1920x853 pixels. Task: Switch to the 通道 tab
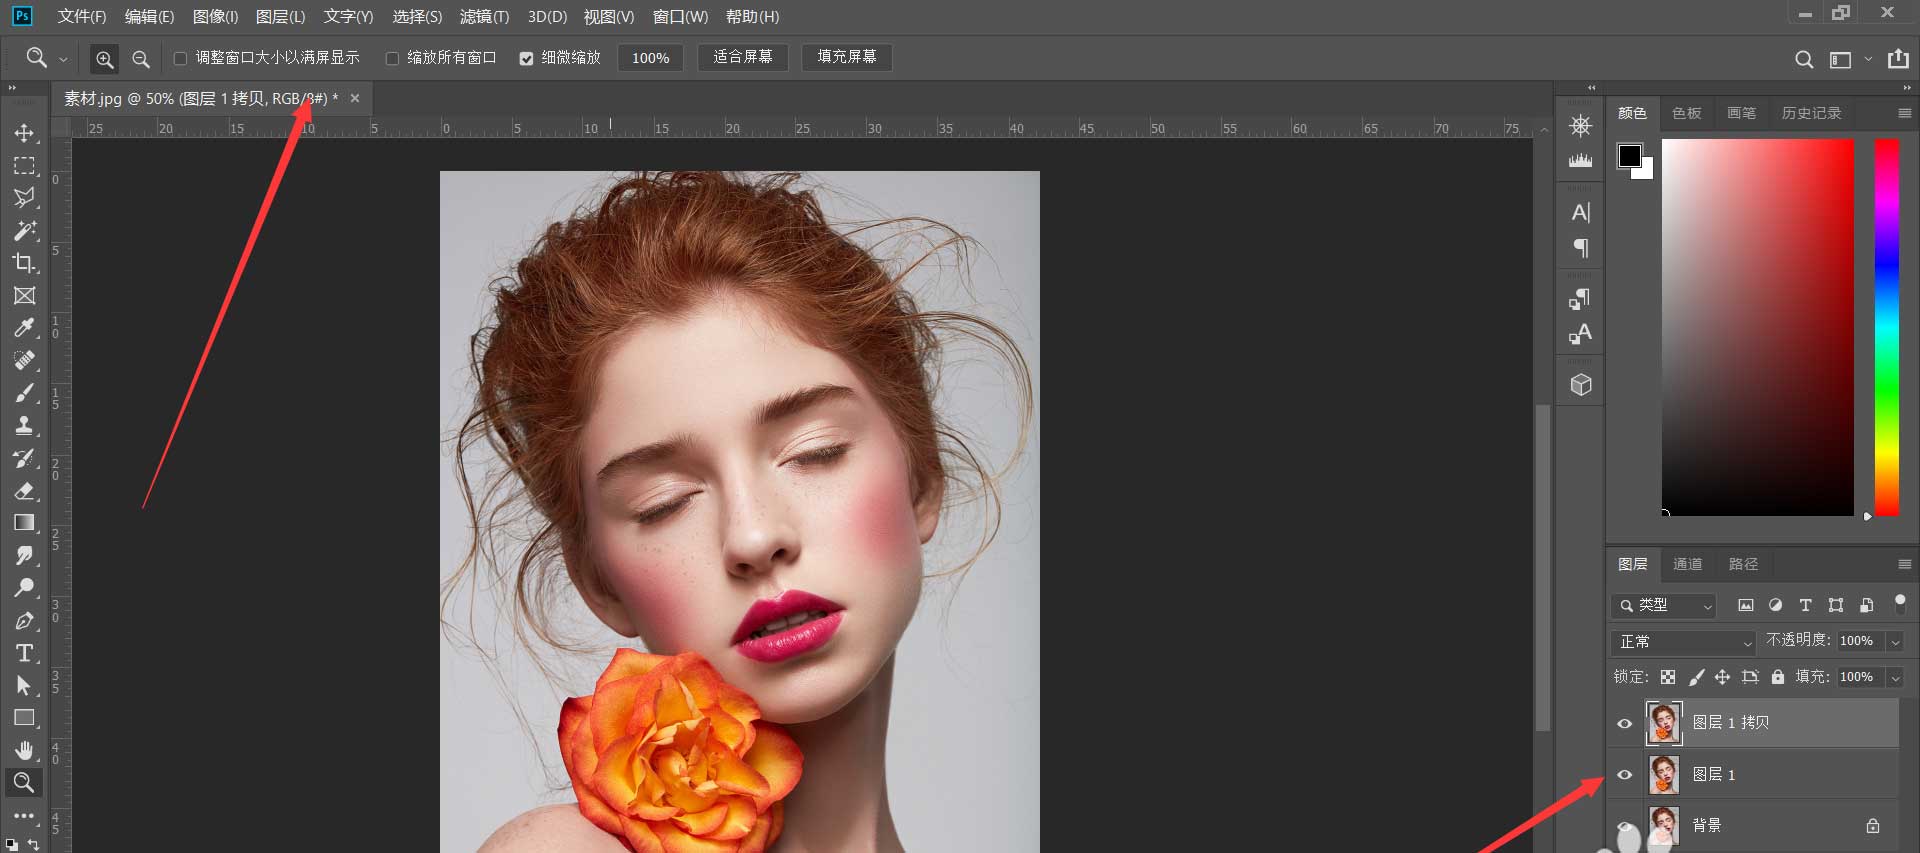click(1687, 564)
